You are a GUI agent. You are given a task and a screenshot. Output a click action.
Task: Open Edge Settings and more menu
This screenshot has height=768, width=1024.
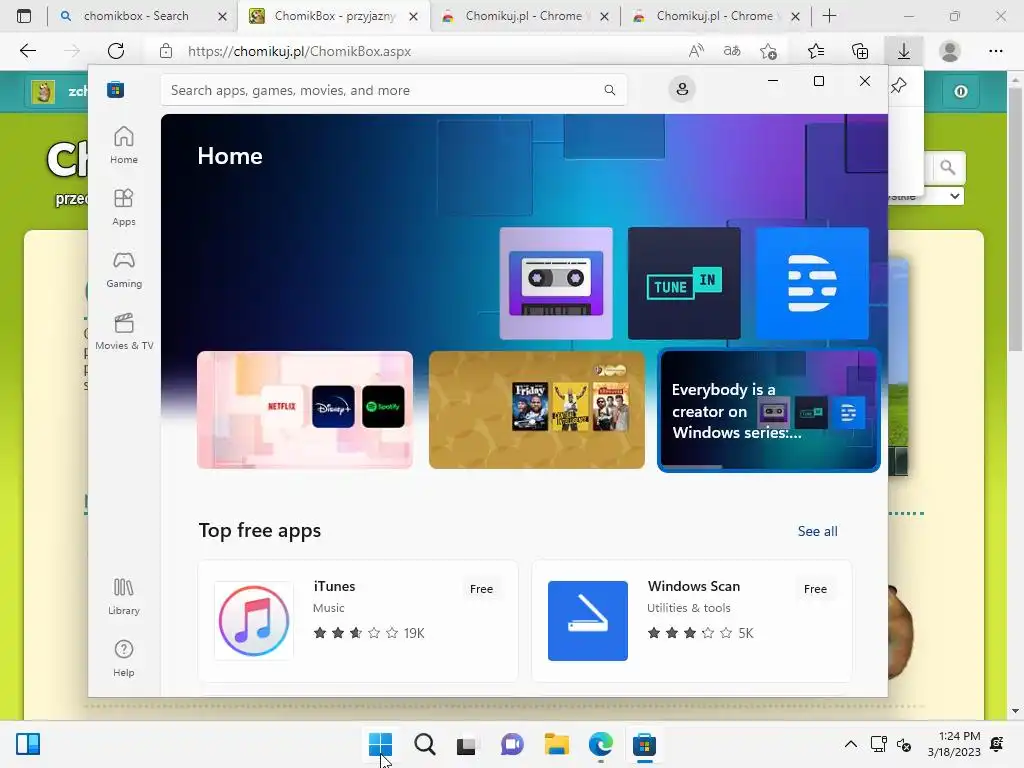point(995,51)
